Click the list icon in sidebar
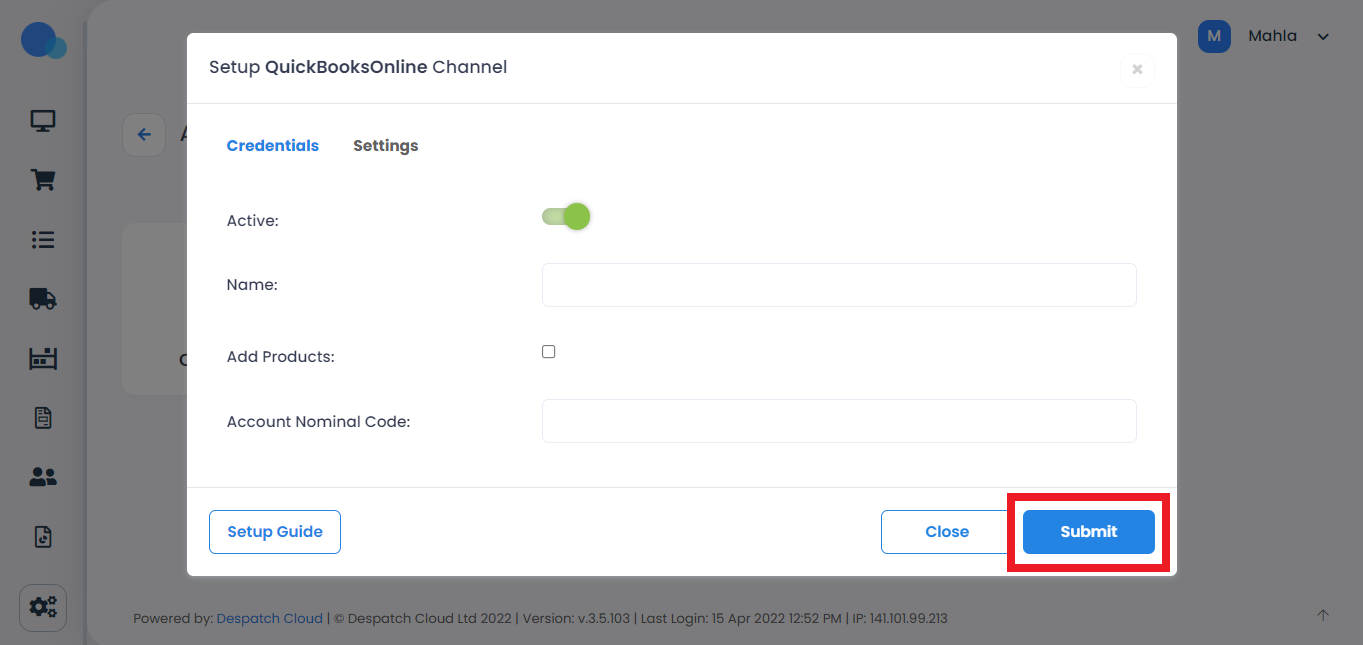The height and width of the screenshot is (645, 1363). (43, 240)
